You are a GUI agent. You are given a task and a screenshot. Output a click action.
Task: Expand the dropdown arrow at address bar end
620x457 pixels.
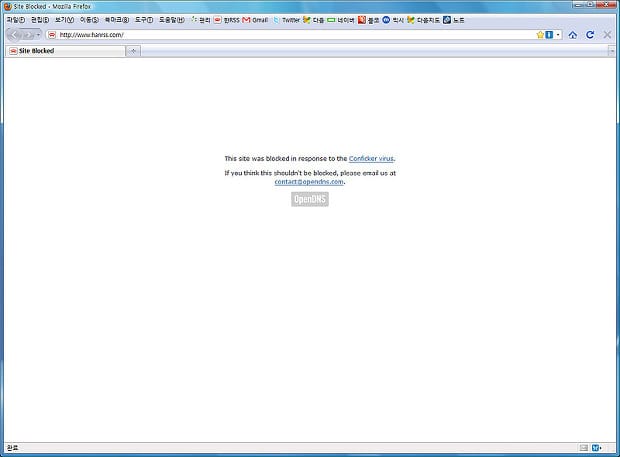(x=558, y=34)
